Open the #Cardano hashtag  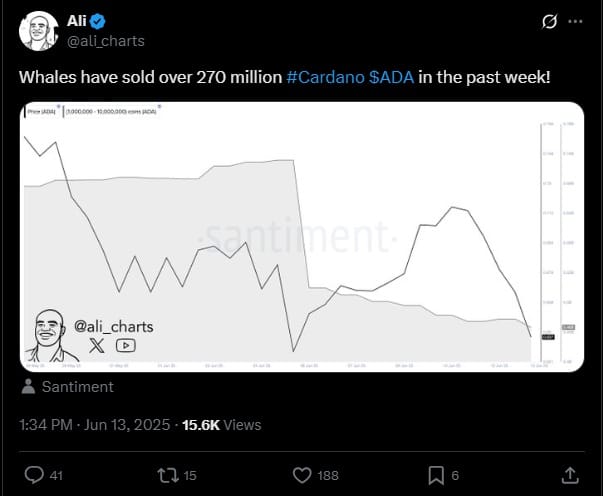tap(325, 77)
